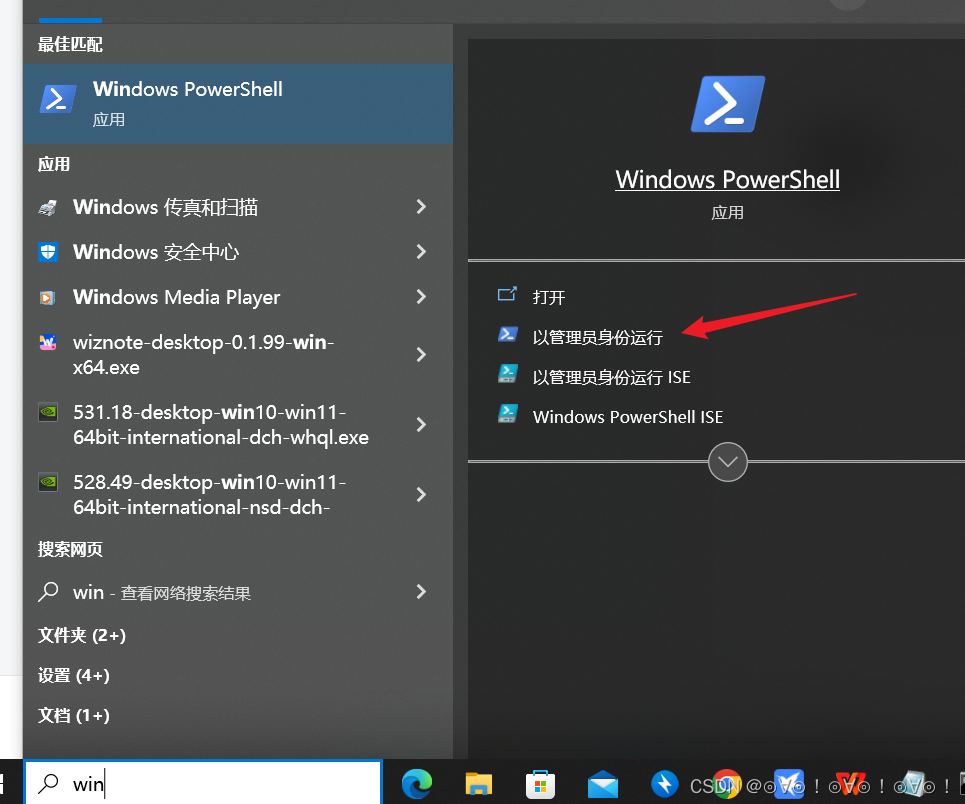Screen dimensions: 965x804
Task: Click Windows Media Player result text
Action: pos(177,297)
